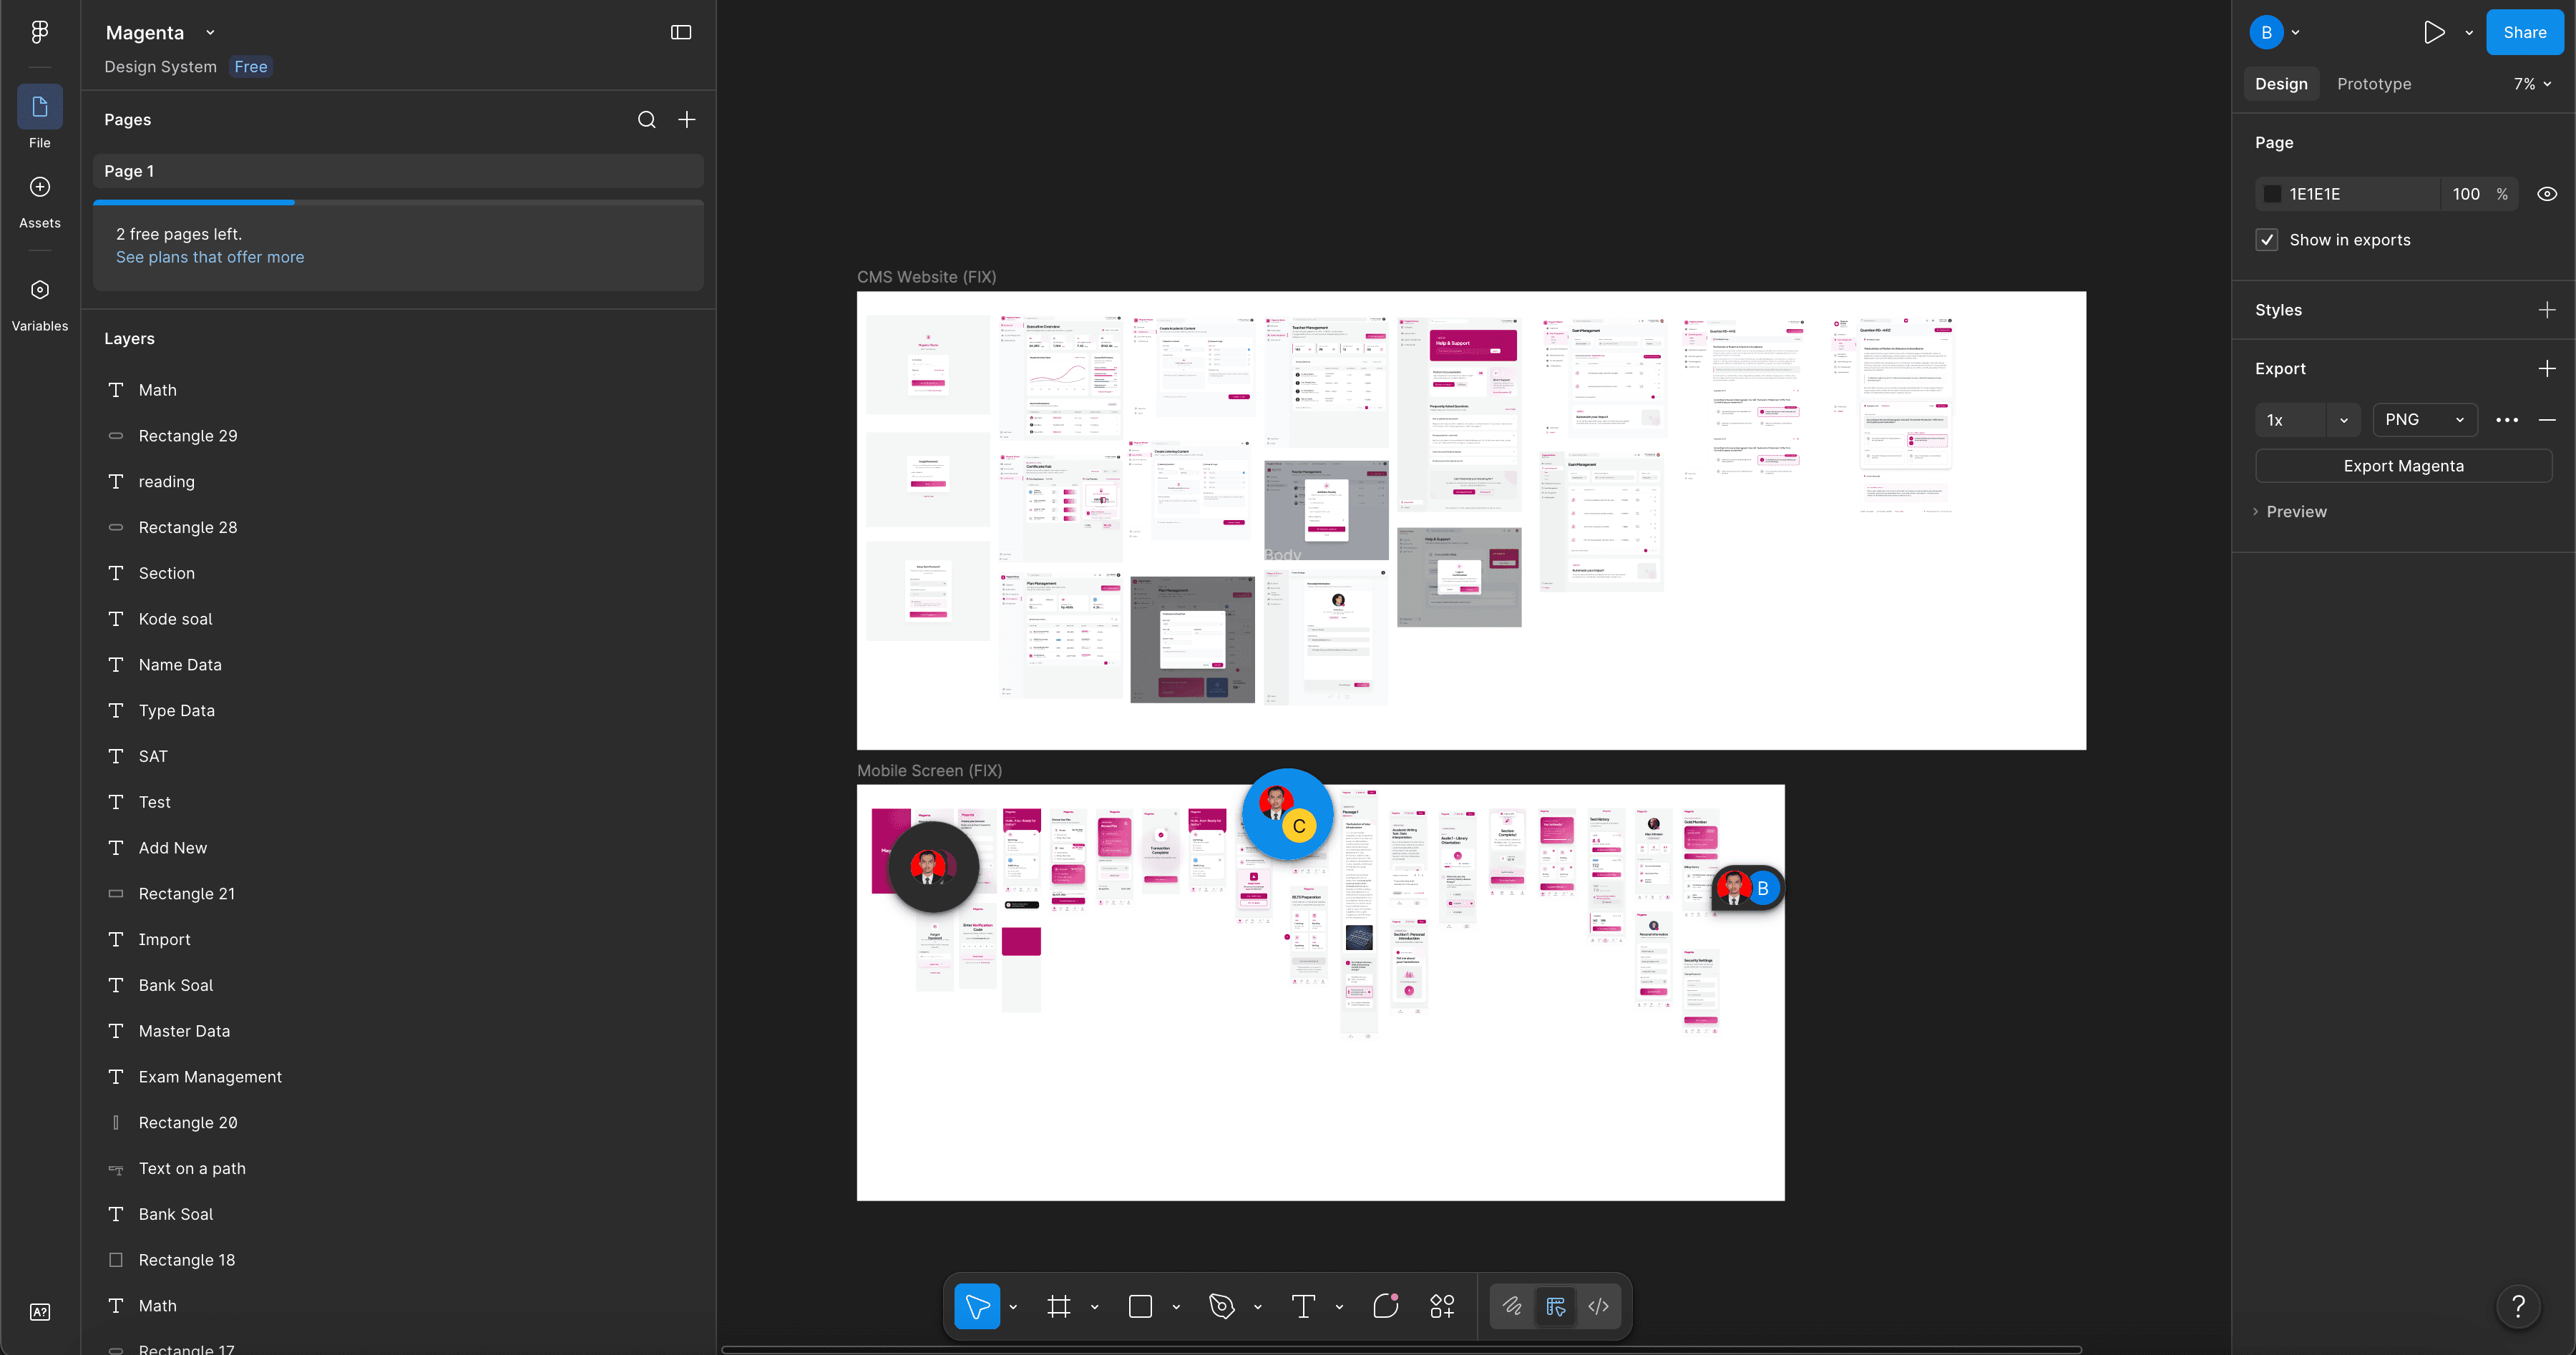Select Page 1 in the Pages list
The width and height of the screenshot is (2576, 1355).
click(x=398, y=171)
